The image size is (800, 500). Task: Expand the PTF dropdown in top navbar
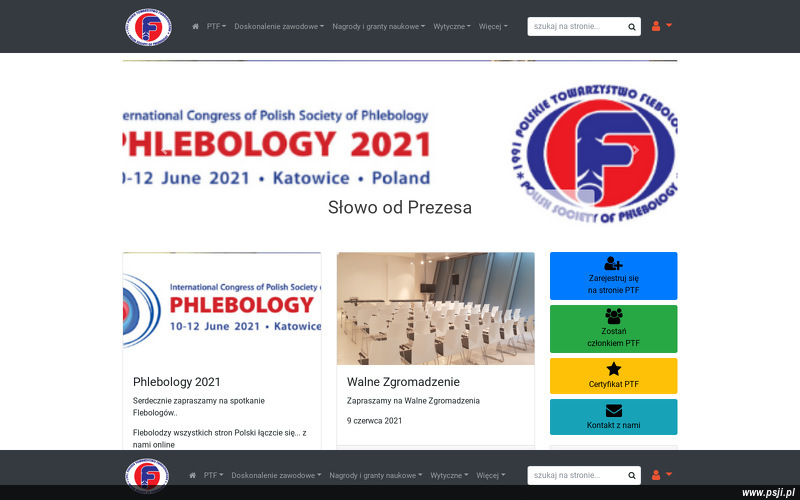tap(216, 27)
